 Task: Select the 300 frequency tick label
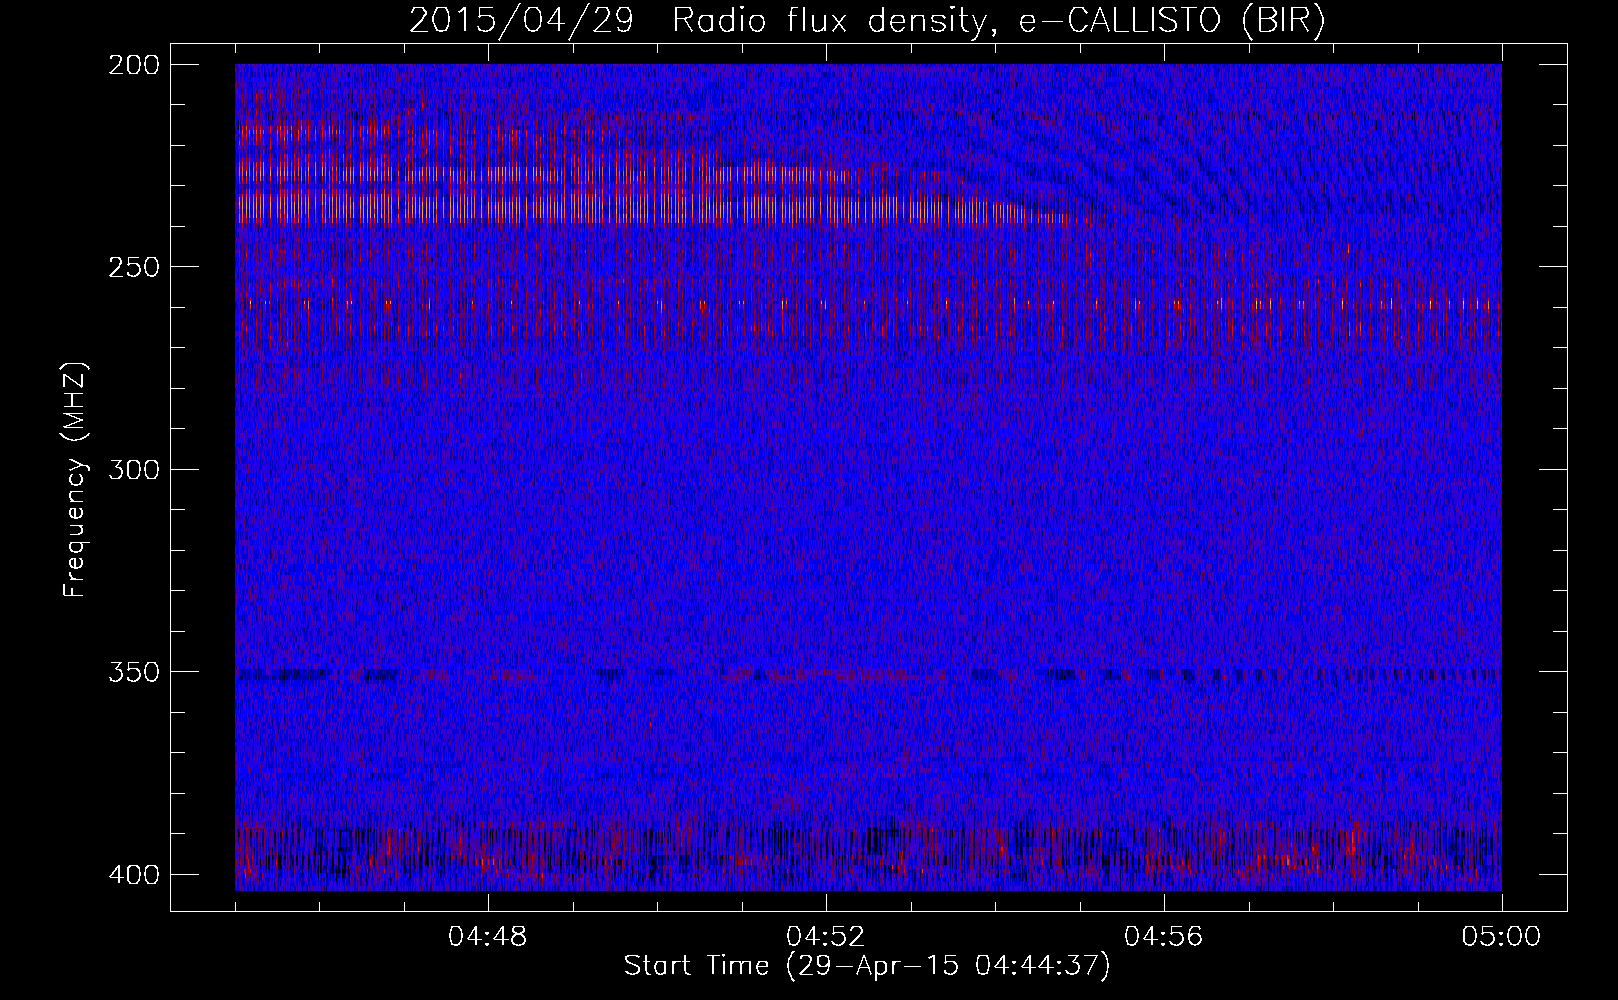click(133, 469)
